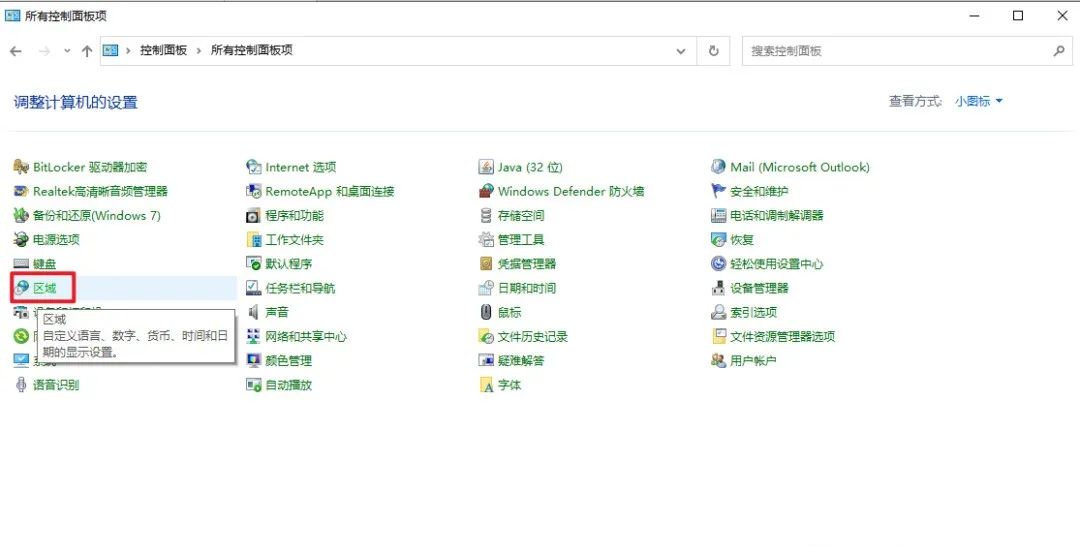Click the 网络和共享中心 icon
1080x546 pixels.
pos(254,337)
